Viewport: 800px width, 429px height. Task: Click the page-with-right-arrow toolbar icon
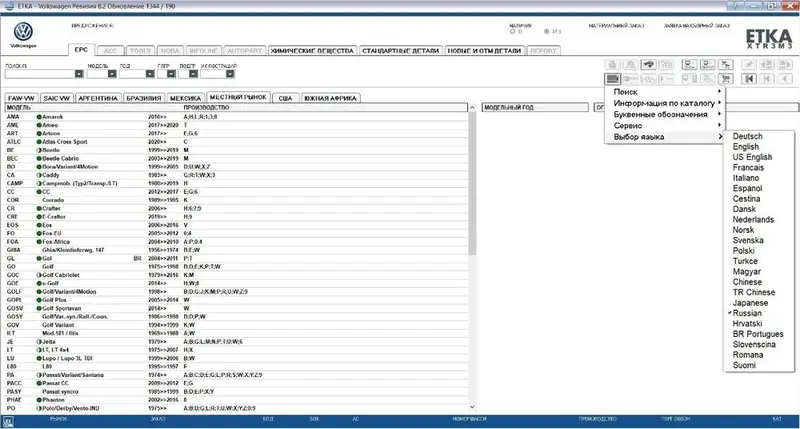coord(785,64)
